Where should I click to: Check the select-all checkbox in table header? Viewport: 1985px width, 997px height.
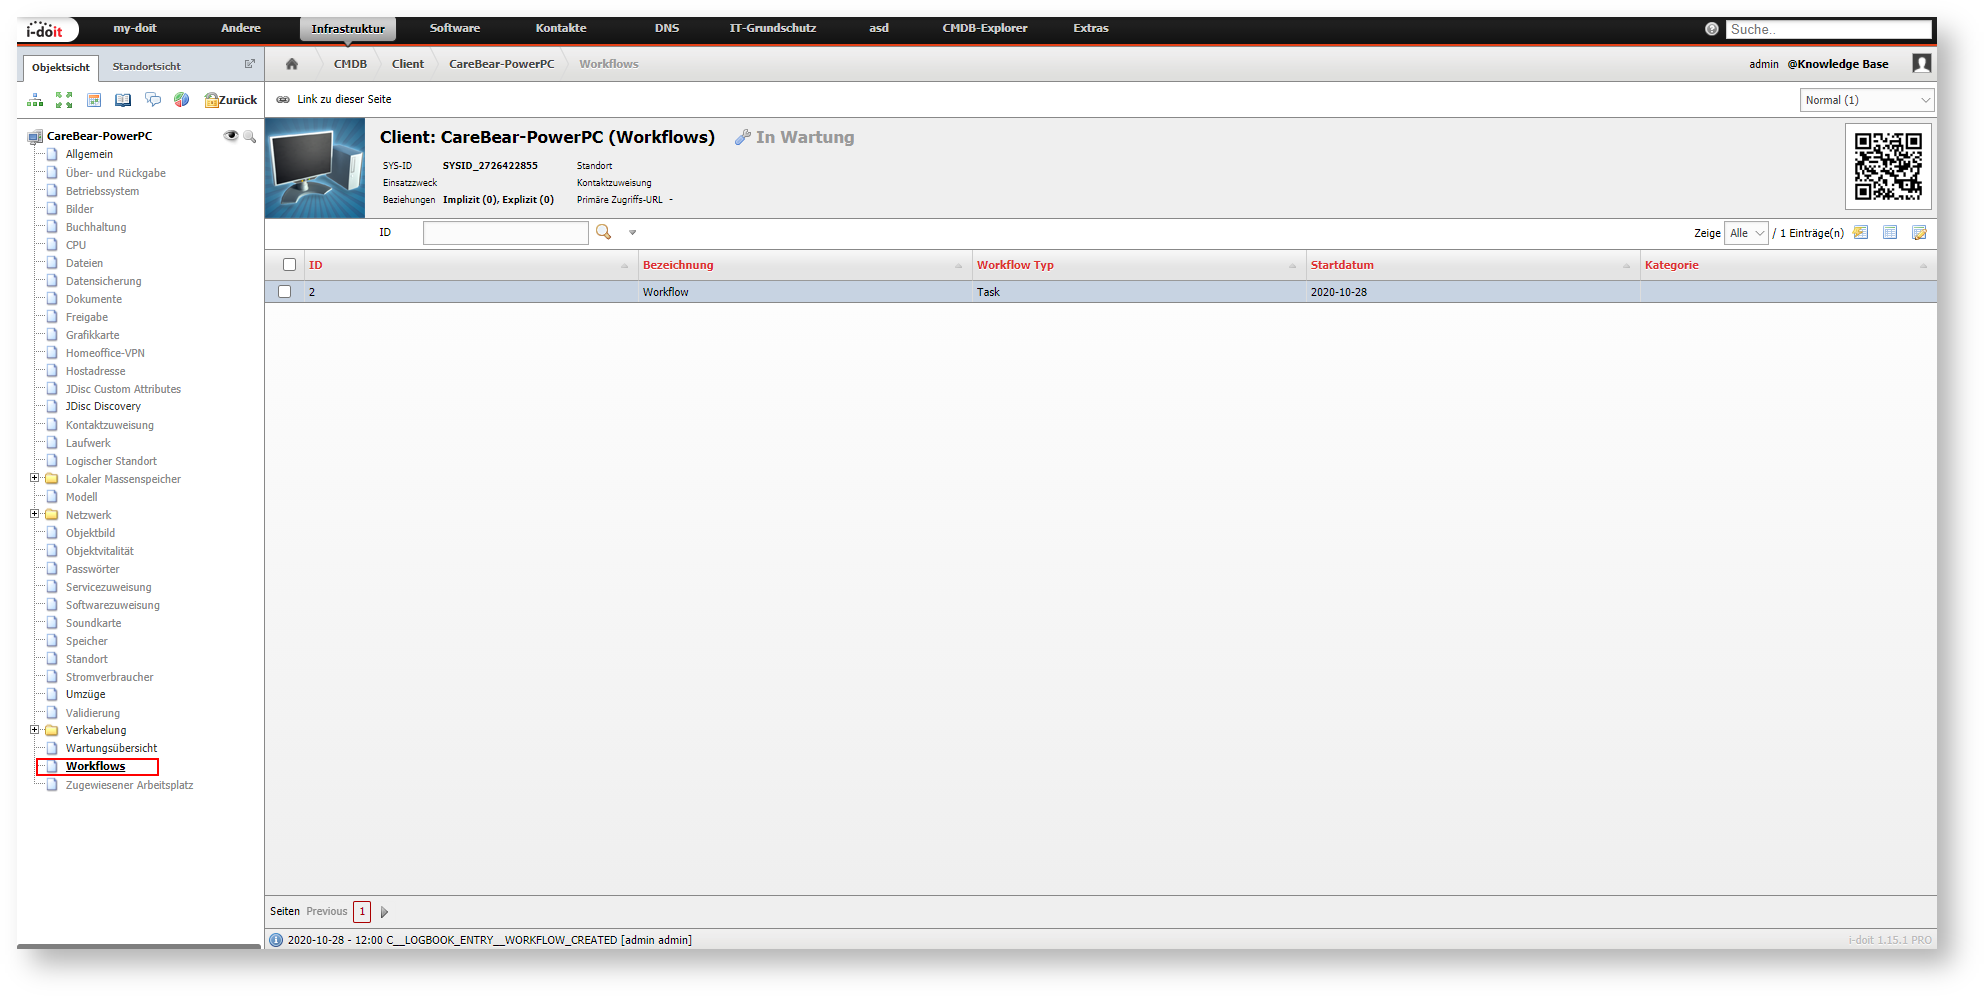point(289,265)
